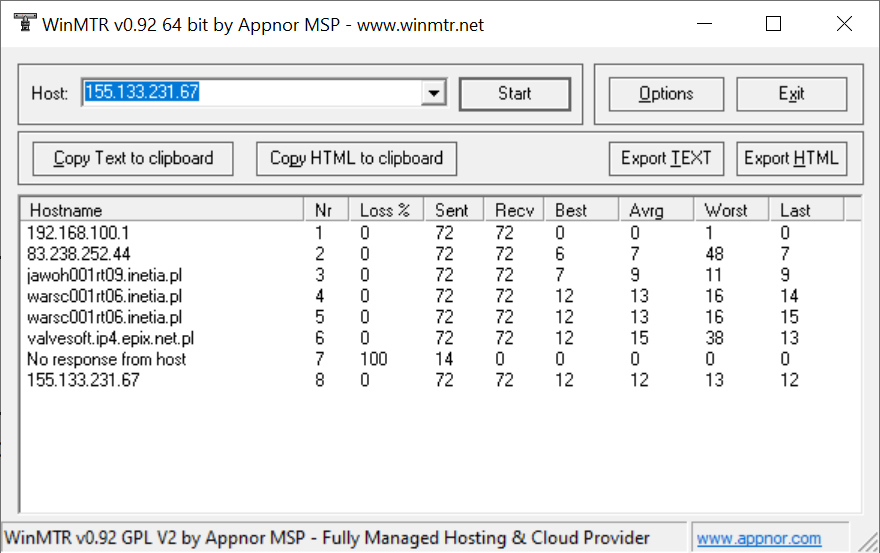Click Copy HTML to clipboard
This screenshot has width=880, height=553.
pos(356,159)
